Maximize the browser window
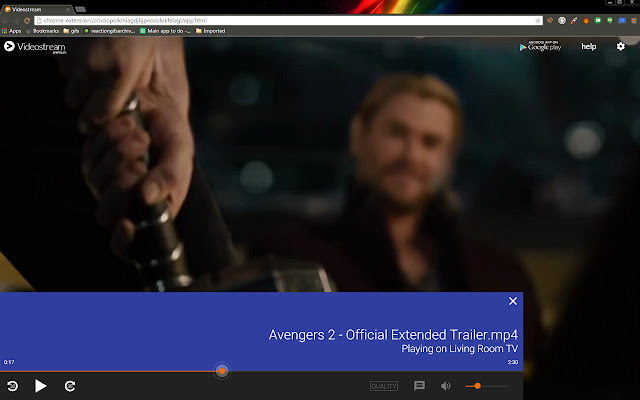 620,2
